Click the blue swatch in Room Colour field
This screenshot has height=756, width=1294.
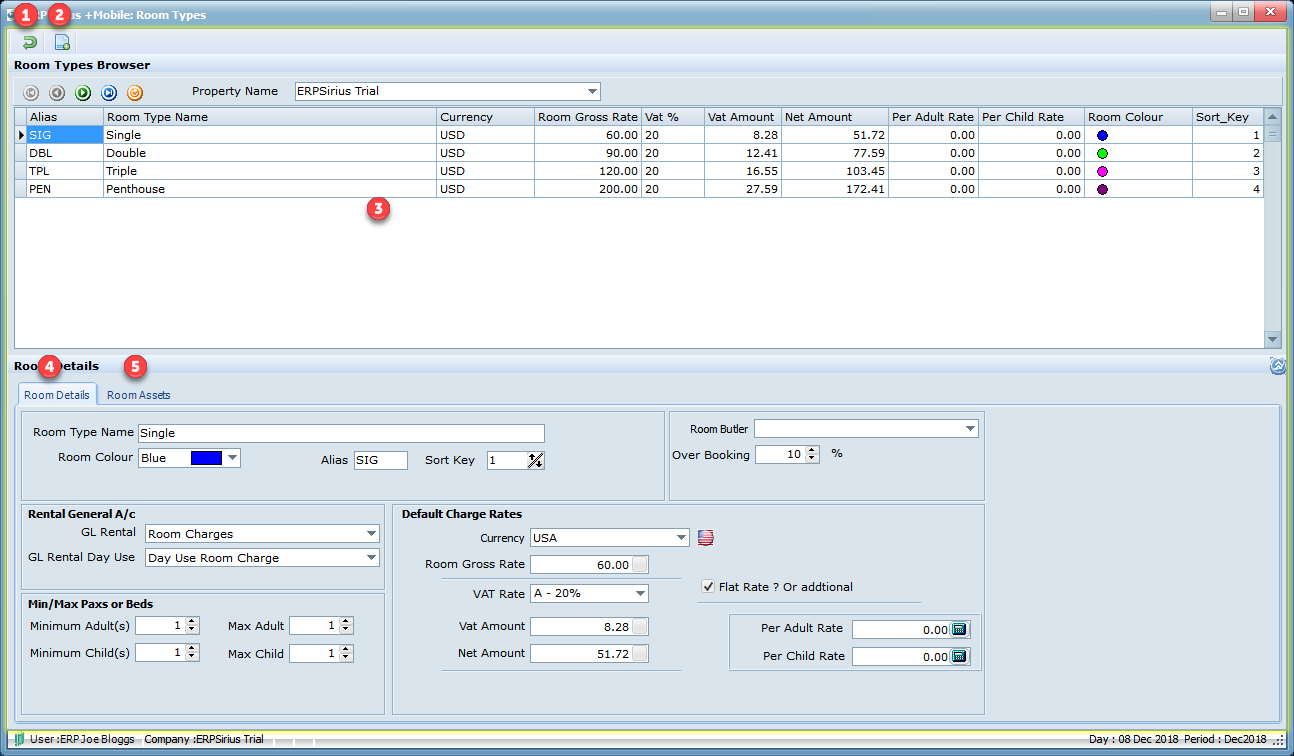tap(205, 458)
